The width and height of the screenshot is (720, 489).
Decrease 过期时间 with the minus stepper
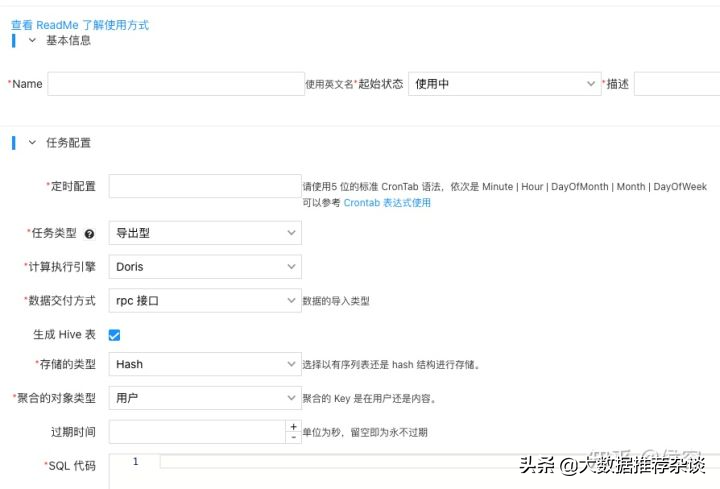[293, 438]
